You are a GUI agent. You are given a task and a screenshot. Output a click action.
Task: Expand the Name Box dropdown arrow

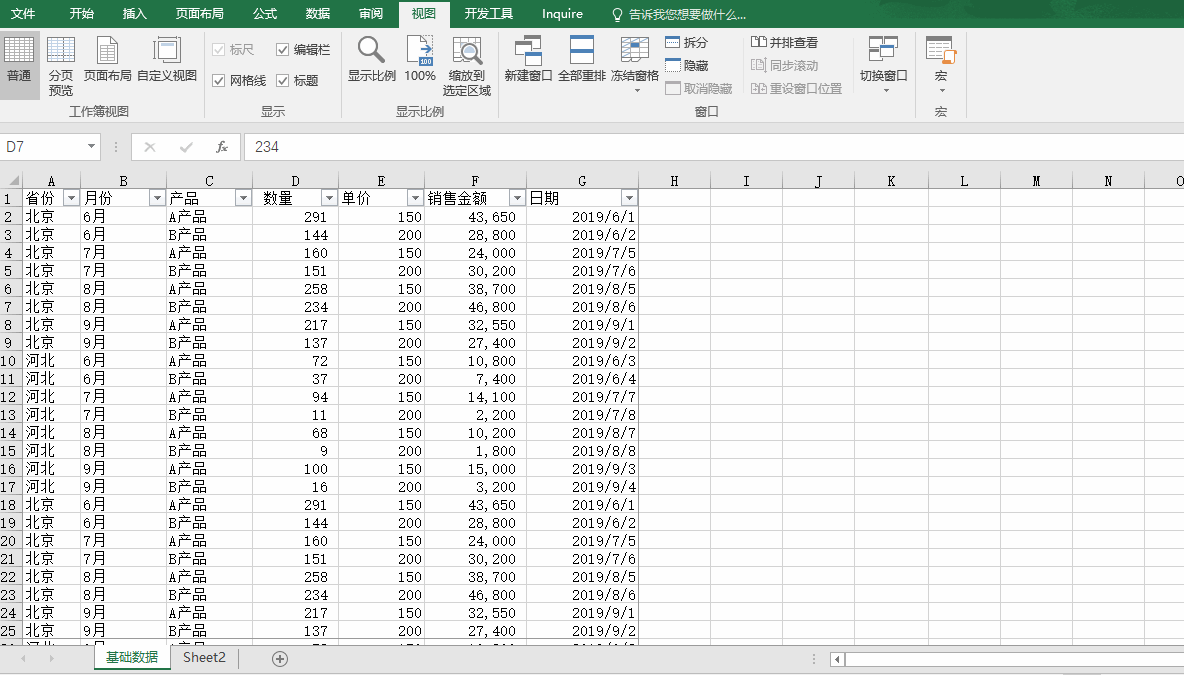click(x=91, y=146)
